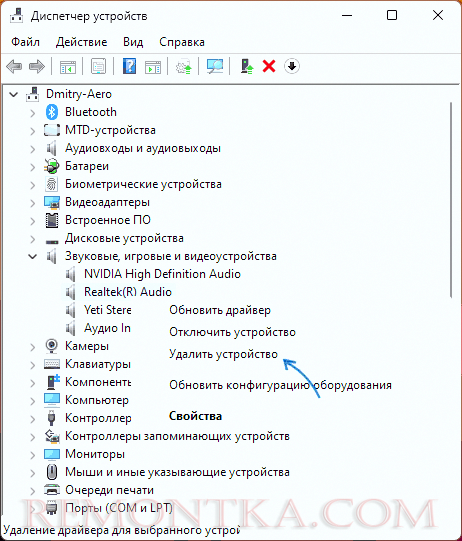Expand Контроллеры запоминающих устройств category
This screenshot has height=541, width=462.
point(32,436)
